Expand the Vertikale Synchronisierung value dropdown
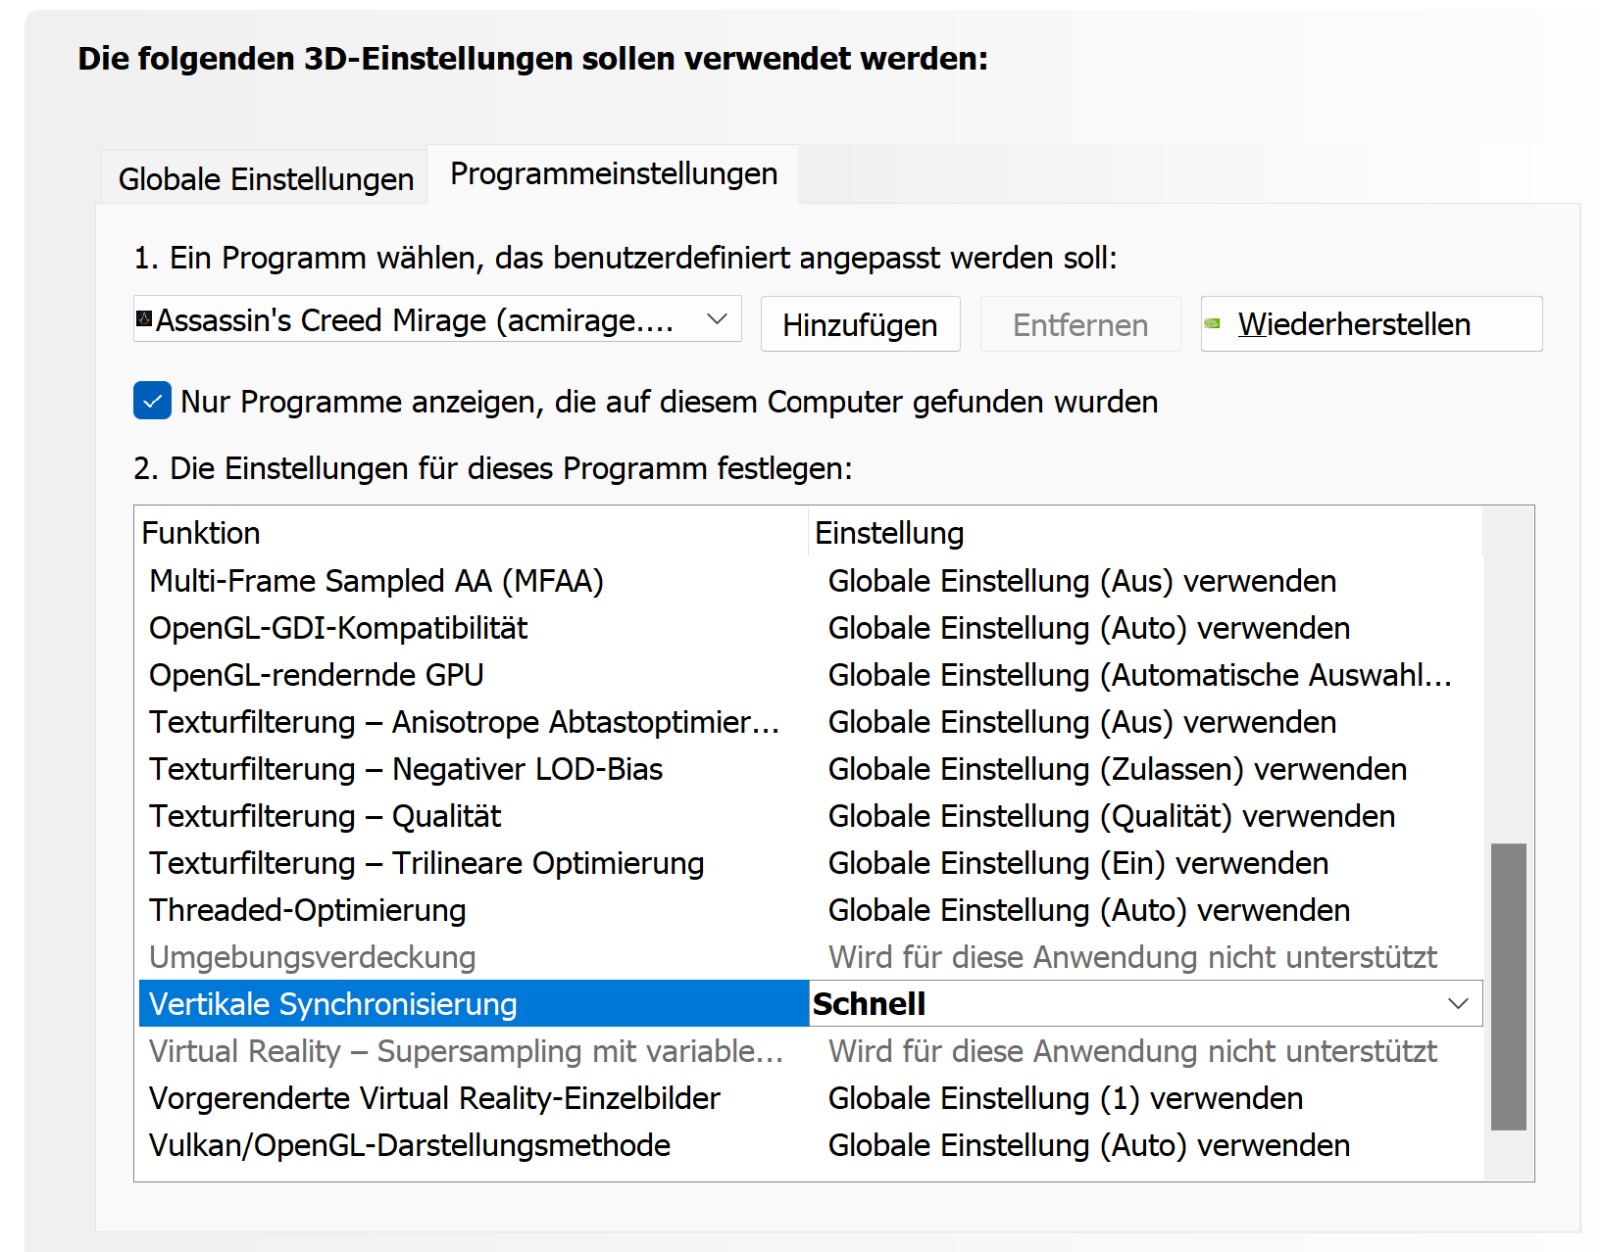Screen dimensions: 1600x1252 tap(1458, 1003)
